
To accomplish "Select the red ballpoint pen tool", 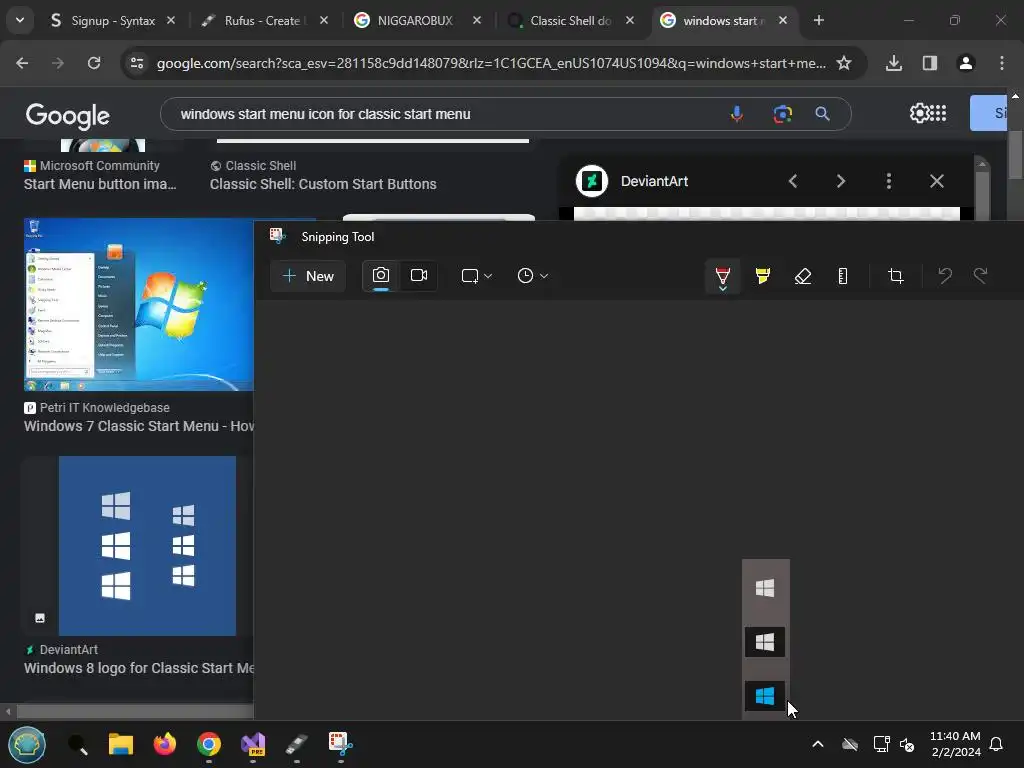I will point(722,276).
